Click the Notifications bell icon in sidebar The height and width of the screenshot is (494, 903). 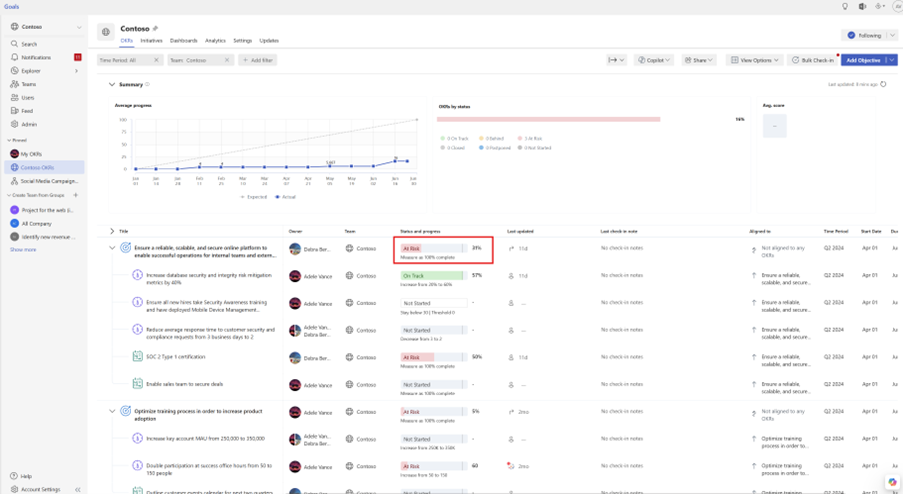pyautogui.click(x=14, y=58)
